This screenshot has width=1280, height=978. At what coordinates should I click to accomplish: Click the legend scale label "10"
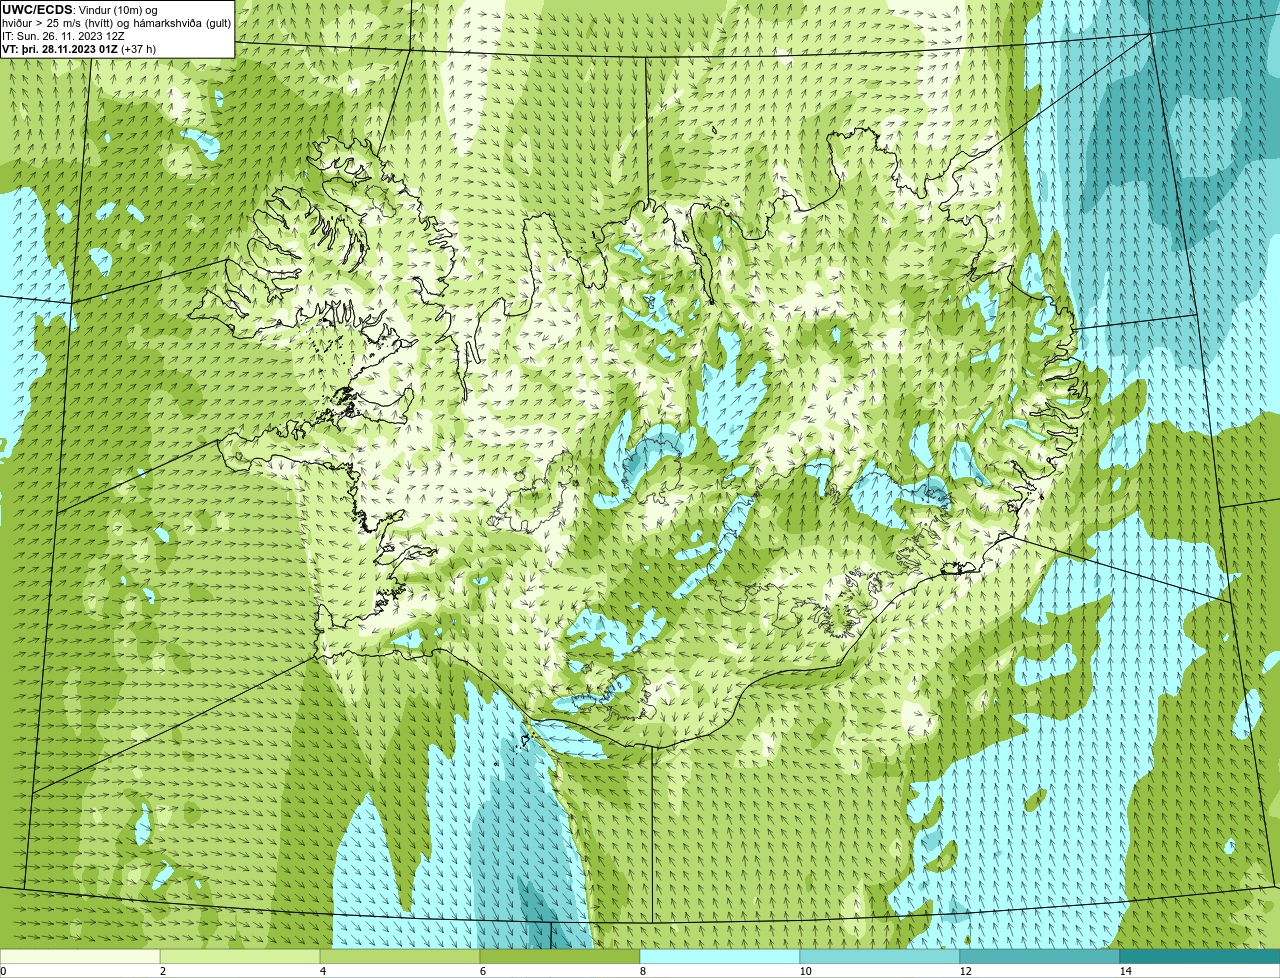805,971
